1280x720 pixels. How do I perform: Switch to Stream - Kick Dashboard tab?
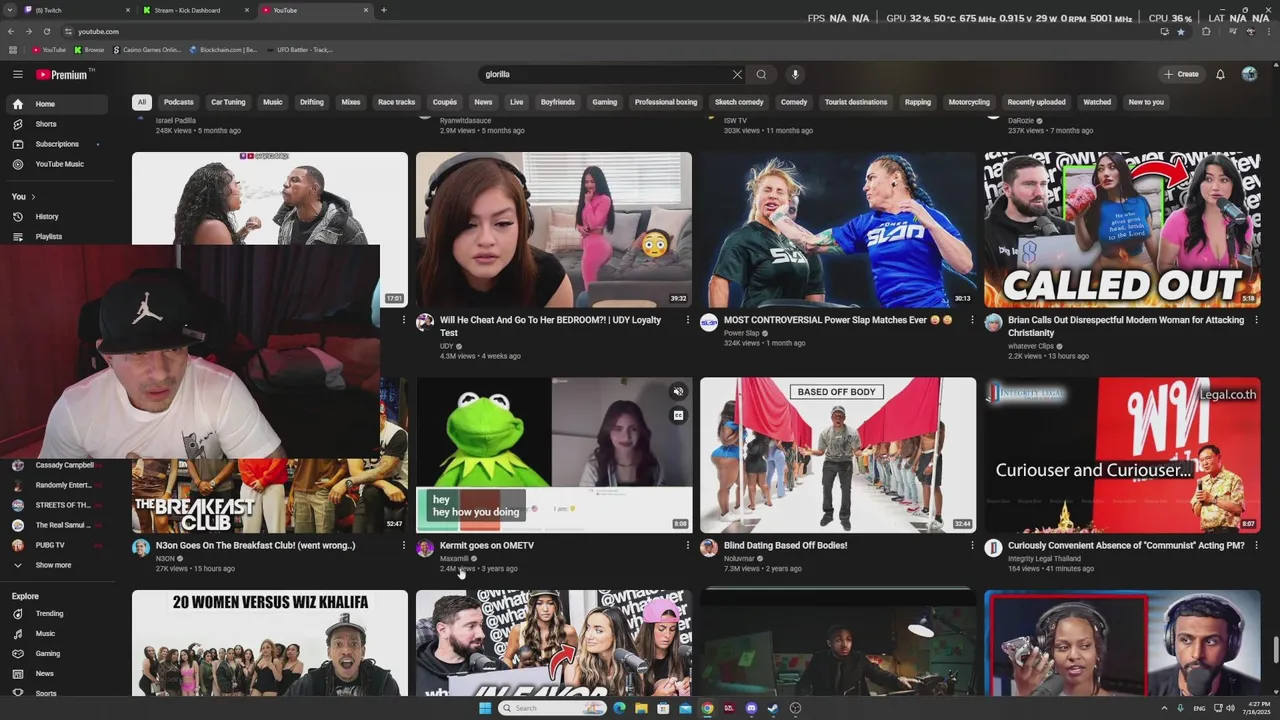(196, 10)
